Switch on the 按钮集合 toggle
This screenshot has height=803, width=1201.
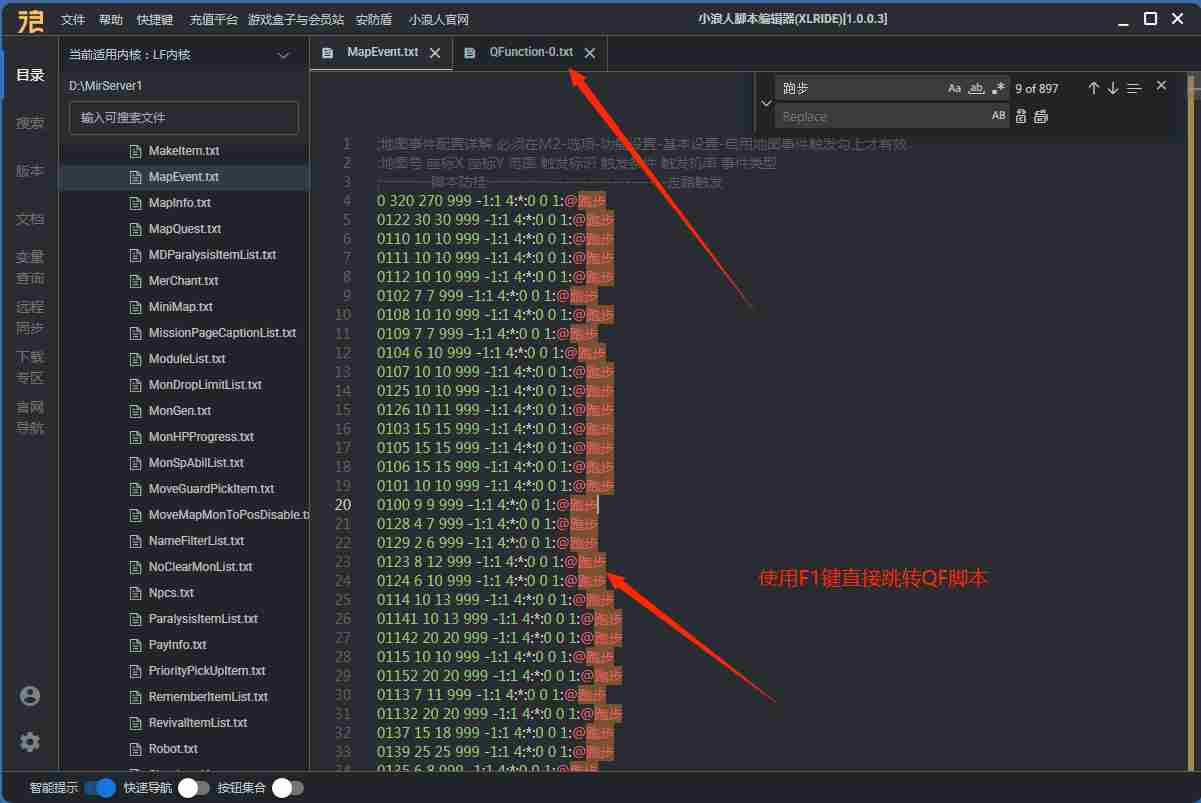point(287,788)
